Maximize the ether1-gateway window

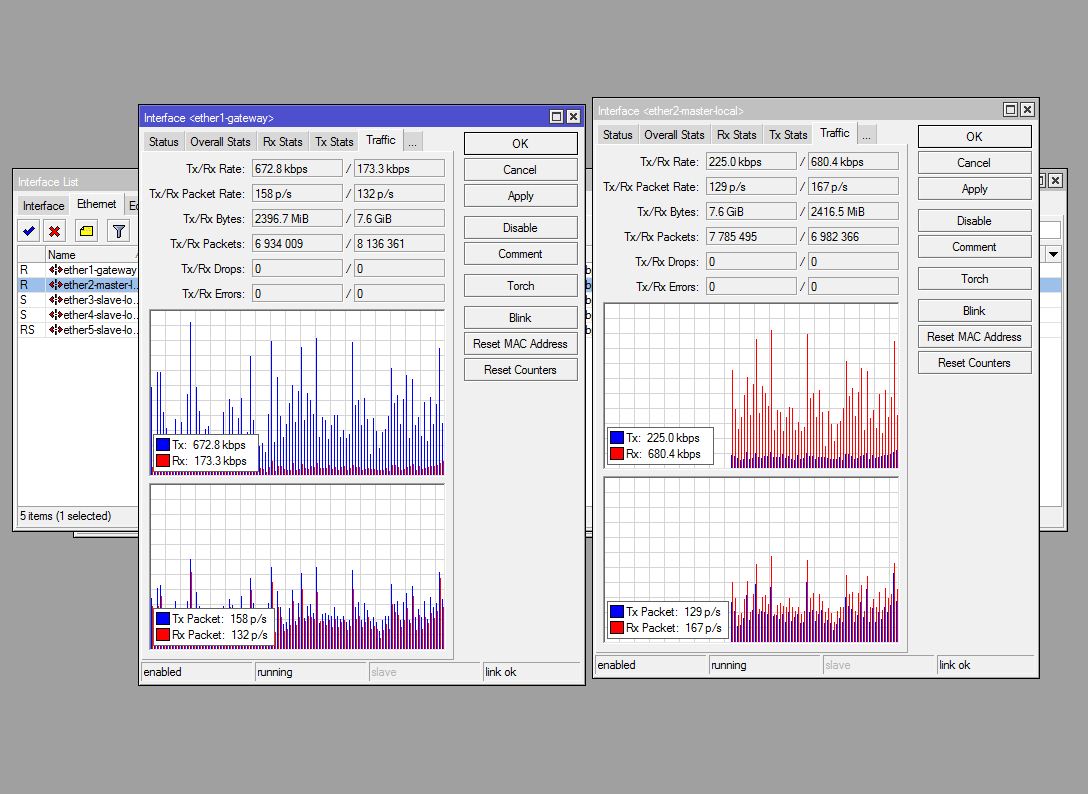(556, 117)
